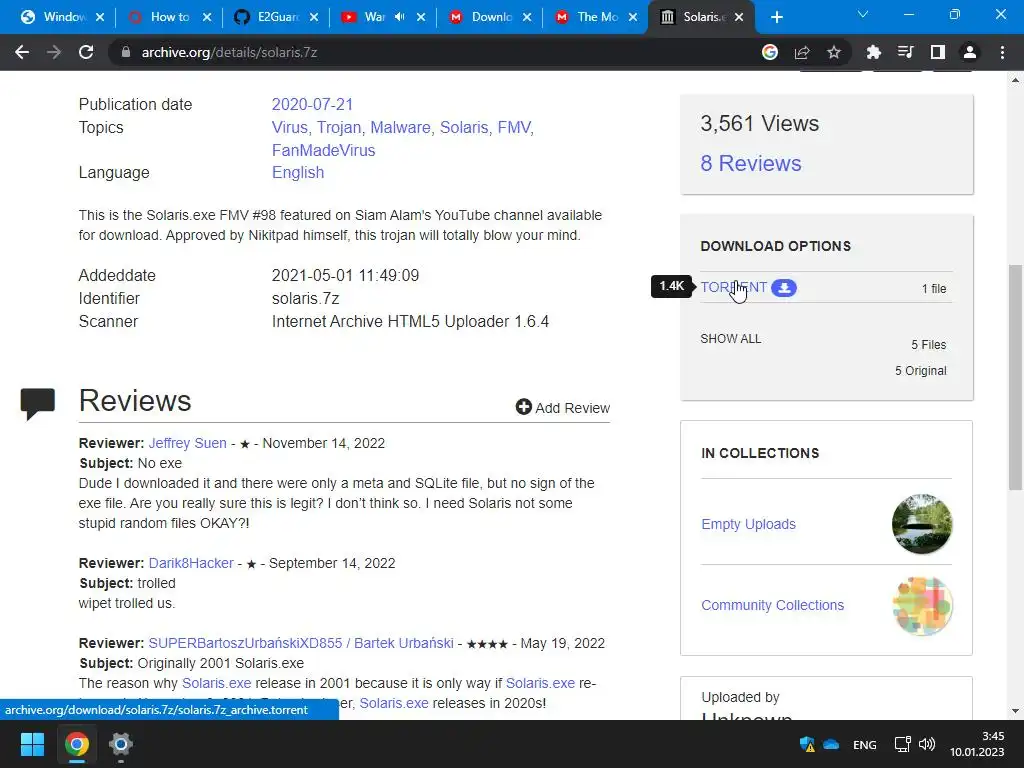Open the volume tray icon
Image resolution: width=1024 pixels, height=768 pixels.
pos(927,744)
